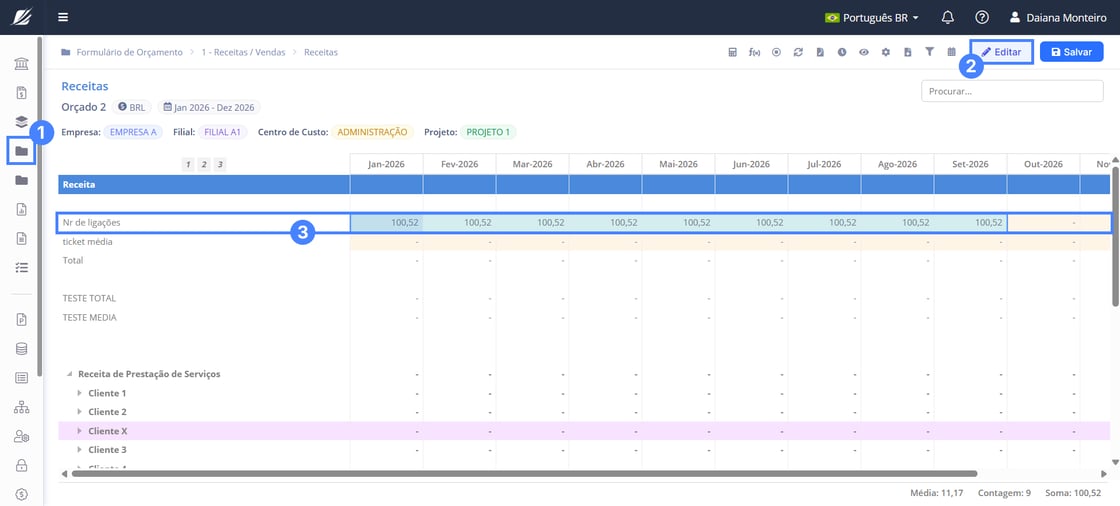Click the padlock icon in the sidebar

tap(21, 465)
